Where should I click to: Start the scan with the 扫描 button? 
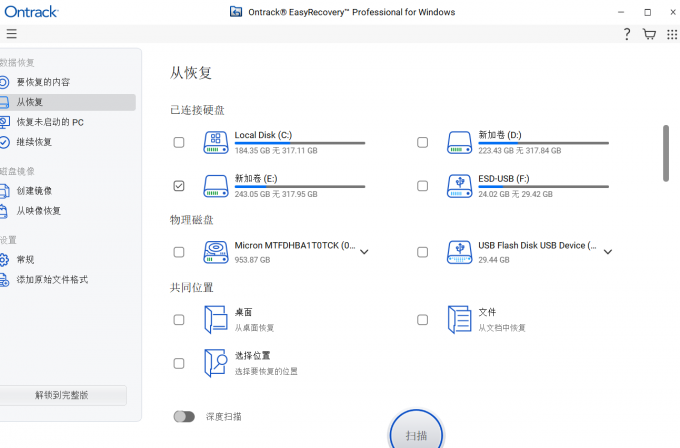tap(416, 434)
